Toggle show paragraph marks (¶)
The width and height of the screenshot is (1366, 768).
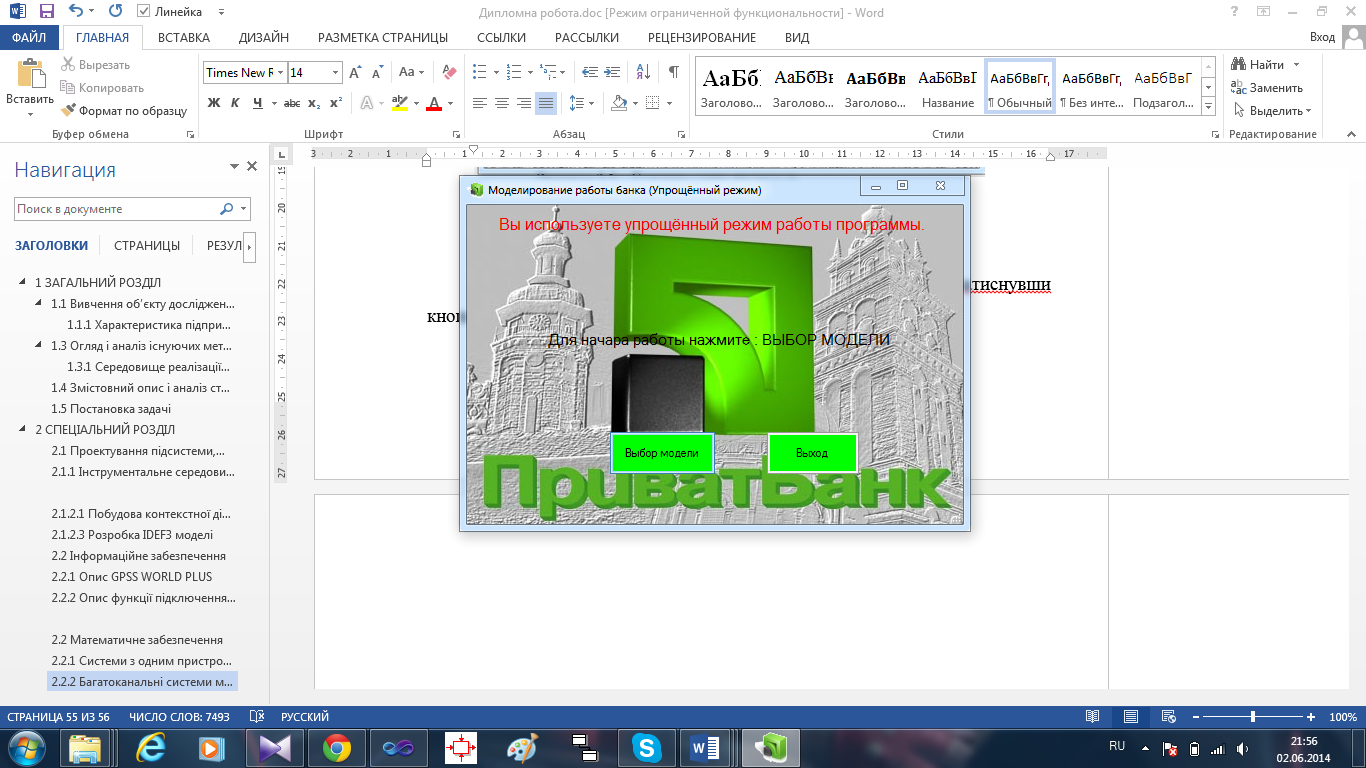point(674,72)
